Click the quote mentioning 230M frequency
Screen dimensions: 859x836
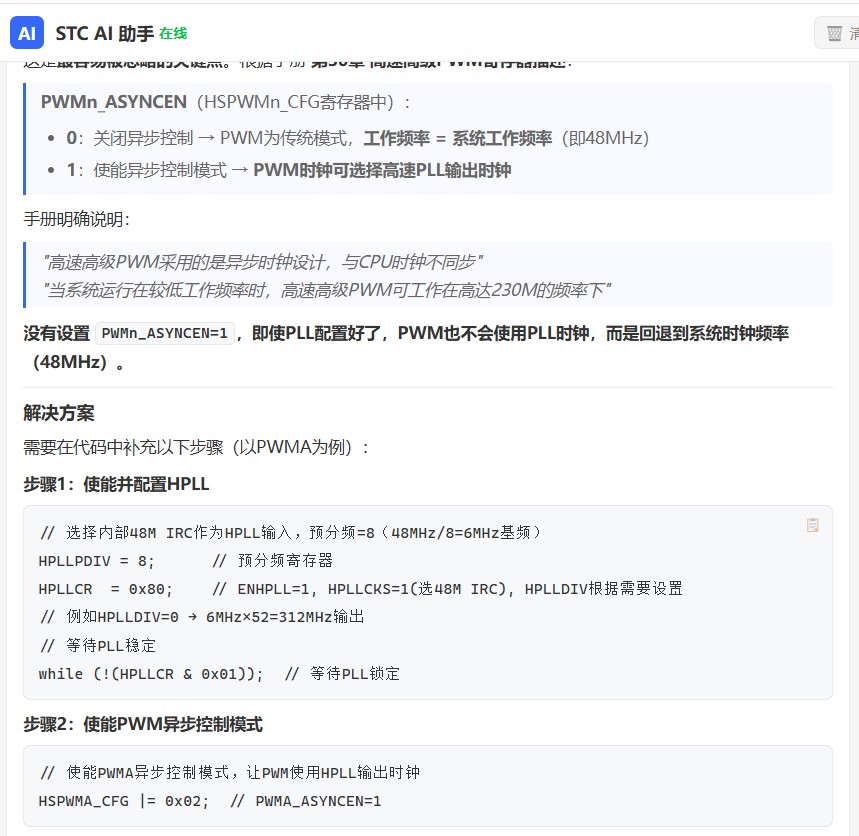point(327,290)
